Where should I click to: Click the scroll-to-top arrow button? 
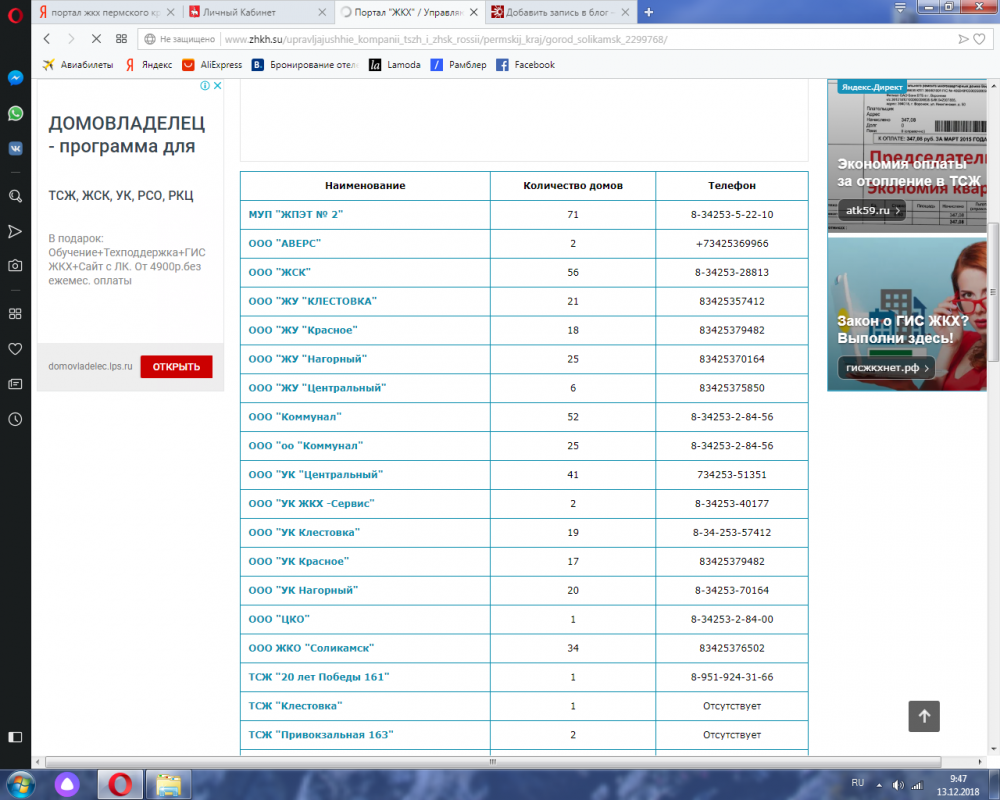click(x=923, y=716)
